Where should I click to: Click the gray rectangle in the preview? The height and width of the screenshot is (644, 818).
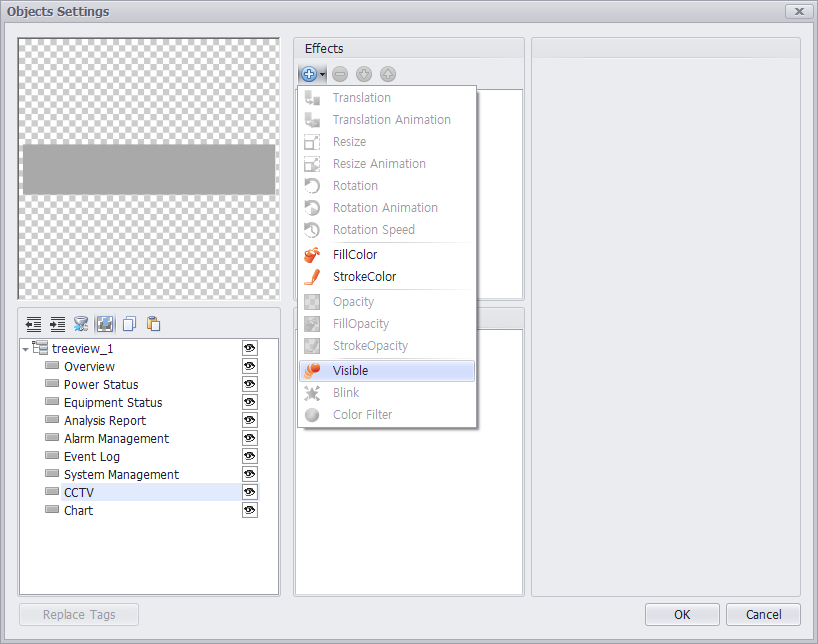tap(149, 169)
